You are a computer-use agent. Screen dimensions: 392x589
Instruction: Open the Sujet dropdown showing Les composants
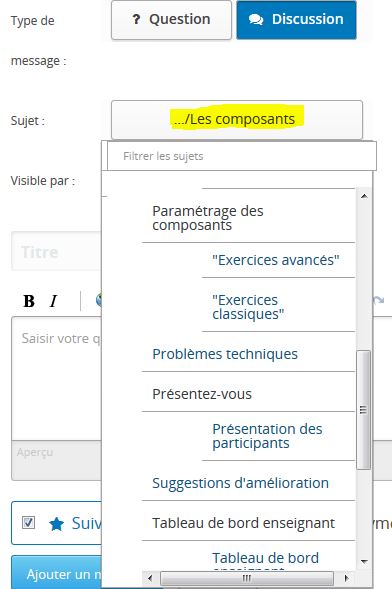[x=237, y=120]
